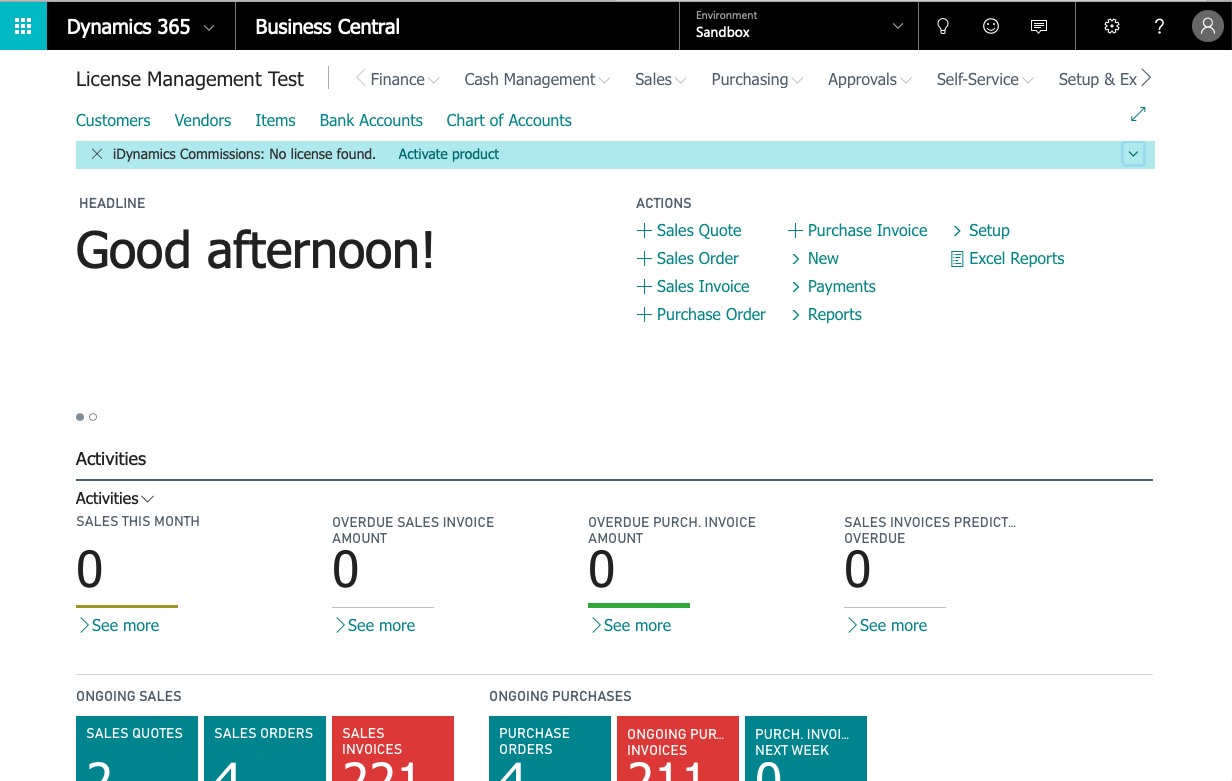The height and width of the screenshot is (781, 1232).
Task: See more under Sales This Month
Action: (x=118, y=625)
